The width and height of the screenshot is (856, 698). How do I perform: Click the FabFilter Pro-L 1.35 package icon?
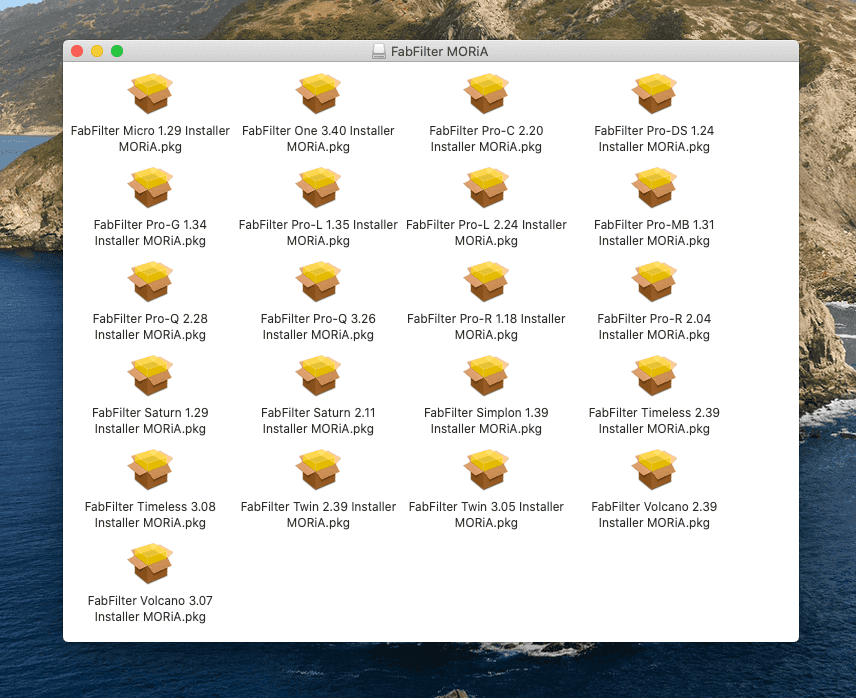tap(318, 188)
